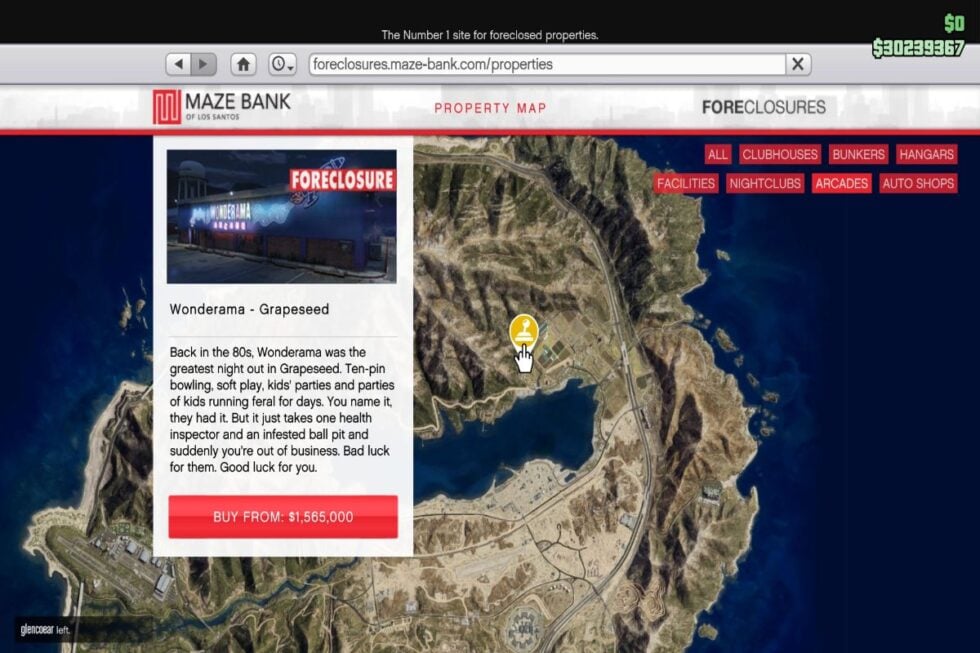The image size is (980, 653).
Task: Filter properties by Auto Shops
Action: 918,183
